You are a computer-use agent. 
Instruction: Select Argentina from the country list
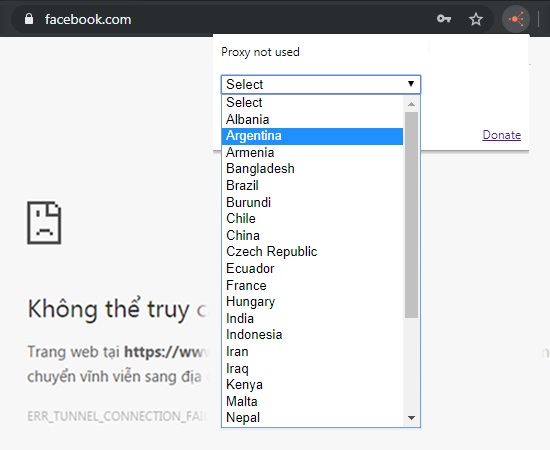coord(312,136)
